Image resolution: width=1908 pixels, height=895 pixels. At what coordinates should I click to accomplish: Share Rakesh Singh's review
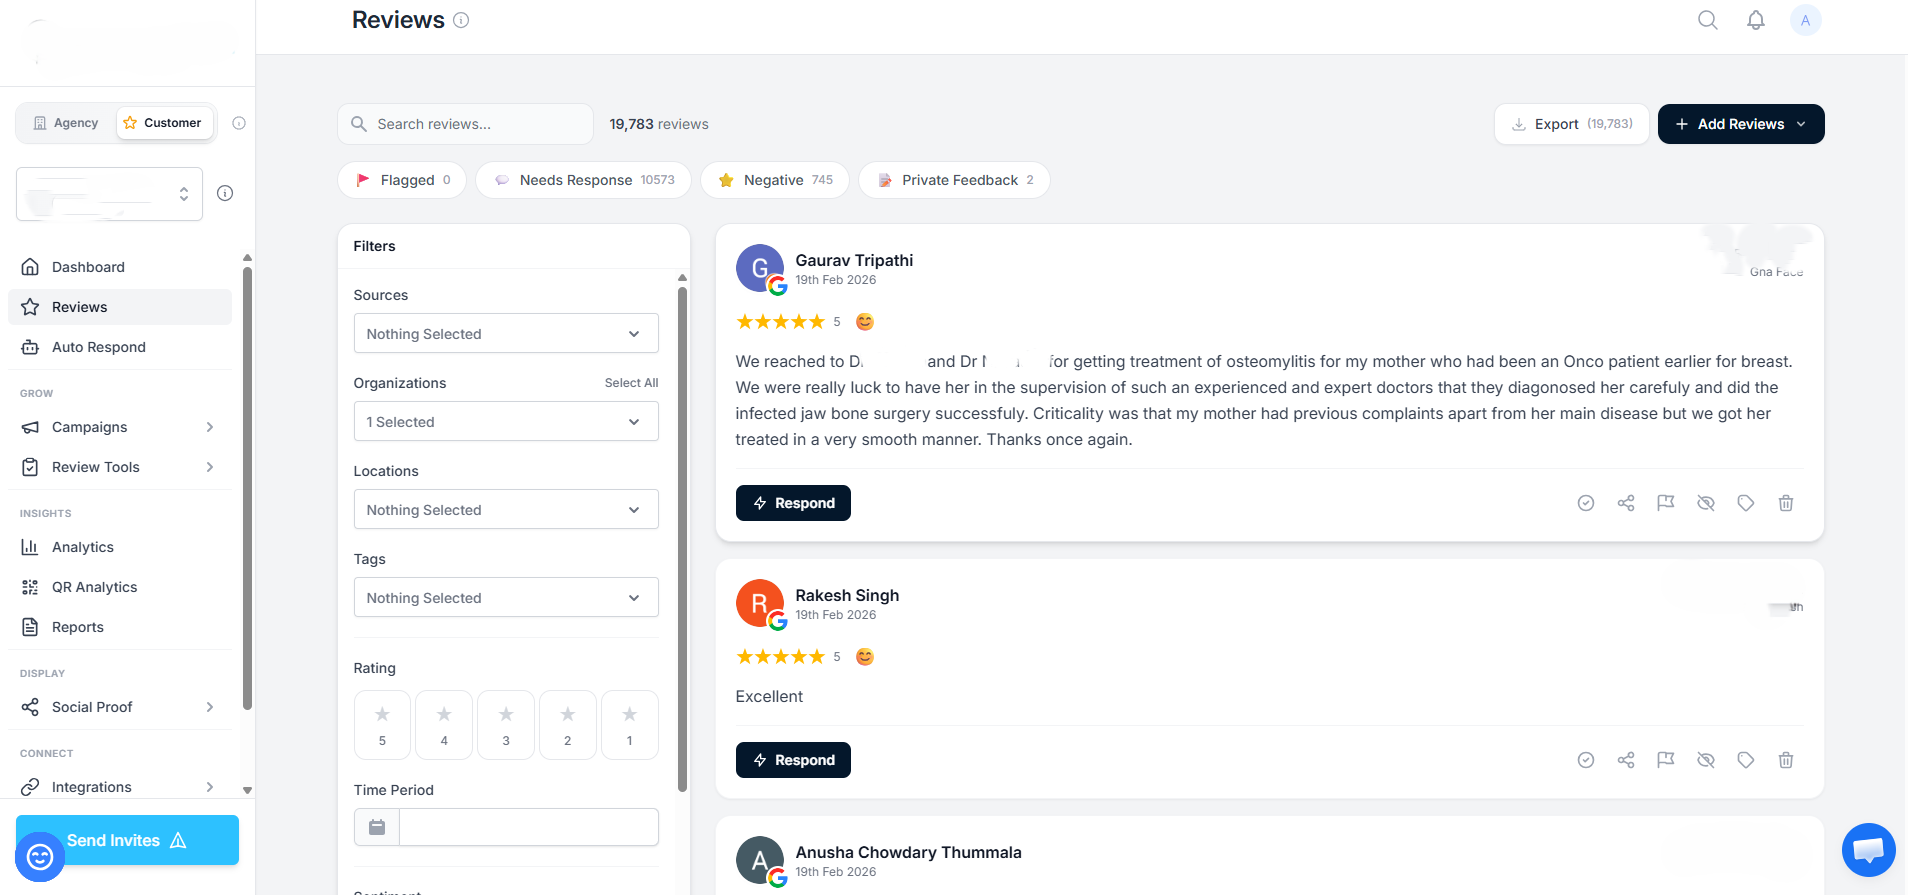point(1626,760)
